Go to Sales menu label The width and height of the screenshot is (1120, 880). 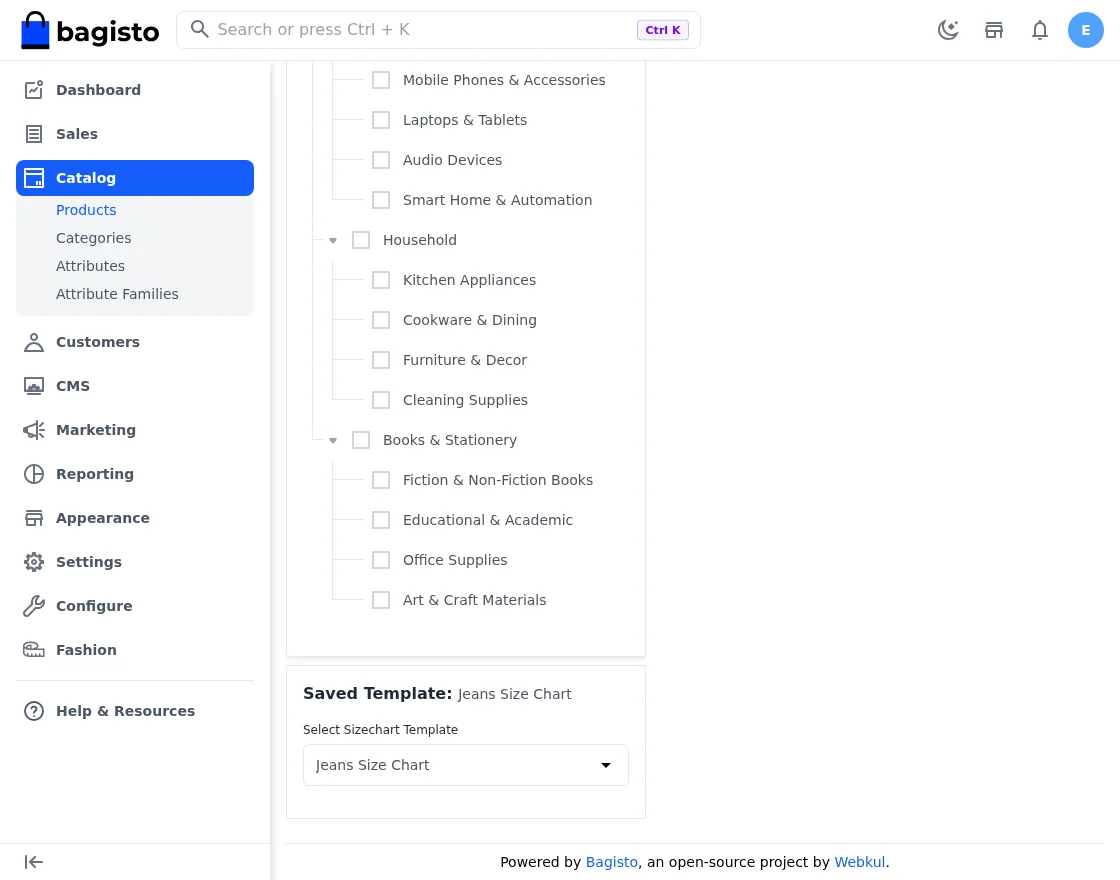[77, 134]
